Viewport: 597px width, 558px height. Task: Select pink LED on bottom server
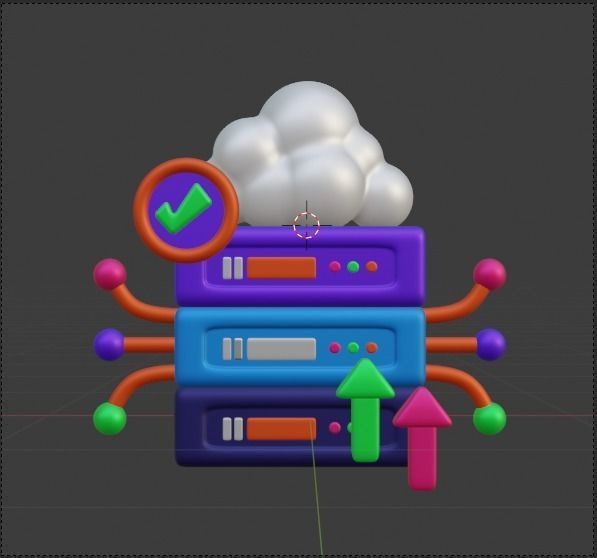tap(335, 428)
